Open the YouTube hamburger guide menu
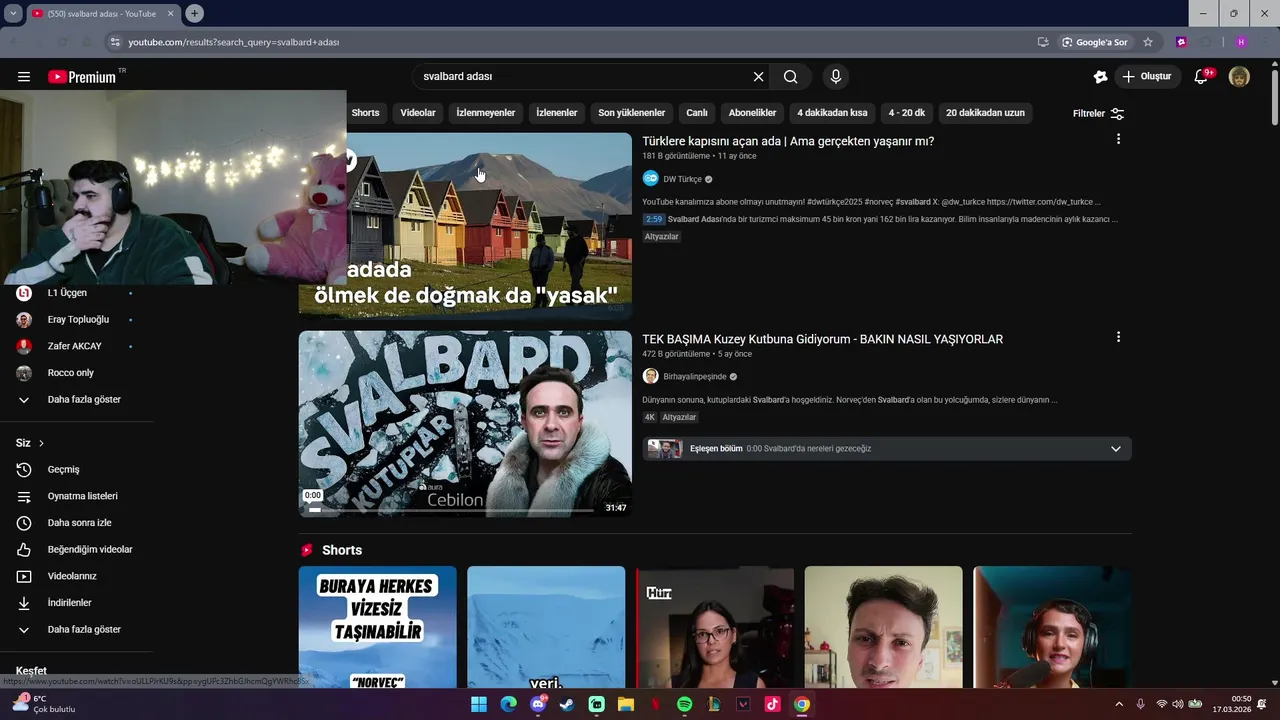The height and width of the screenshot is (720, 1280). [x=24, y=77]
